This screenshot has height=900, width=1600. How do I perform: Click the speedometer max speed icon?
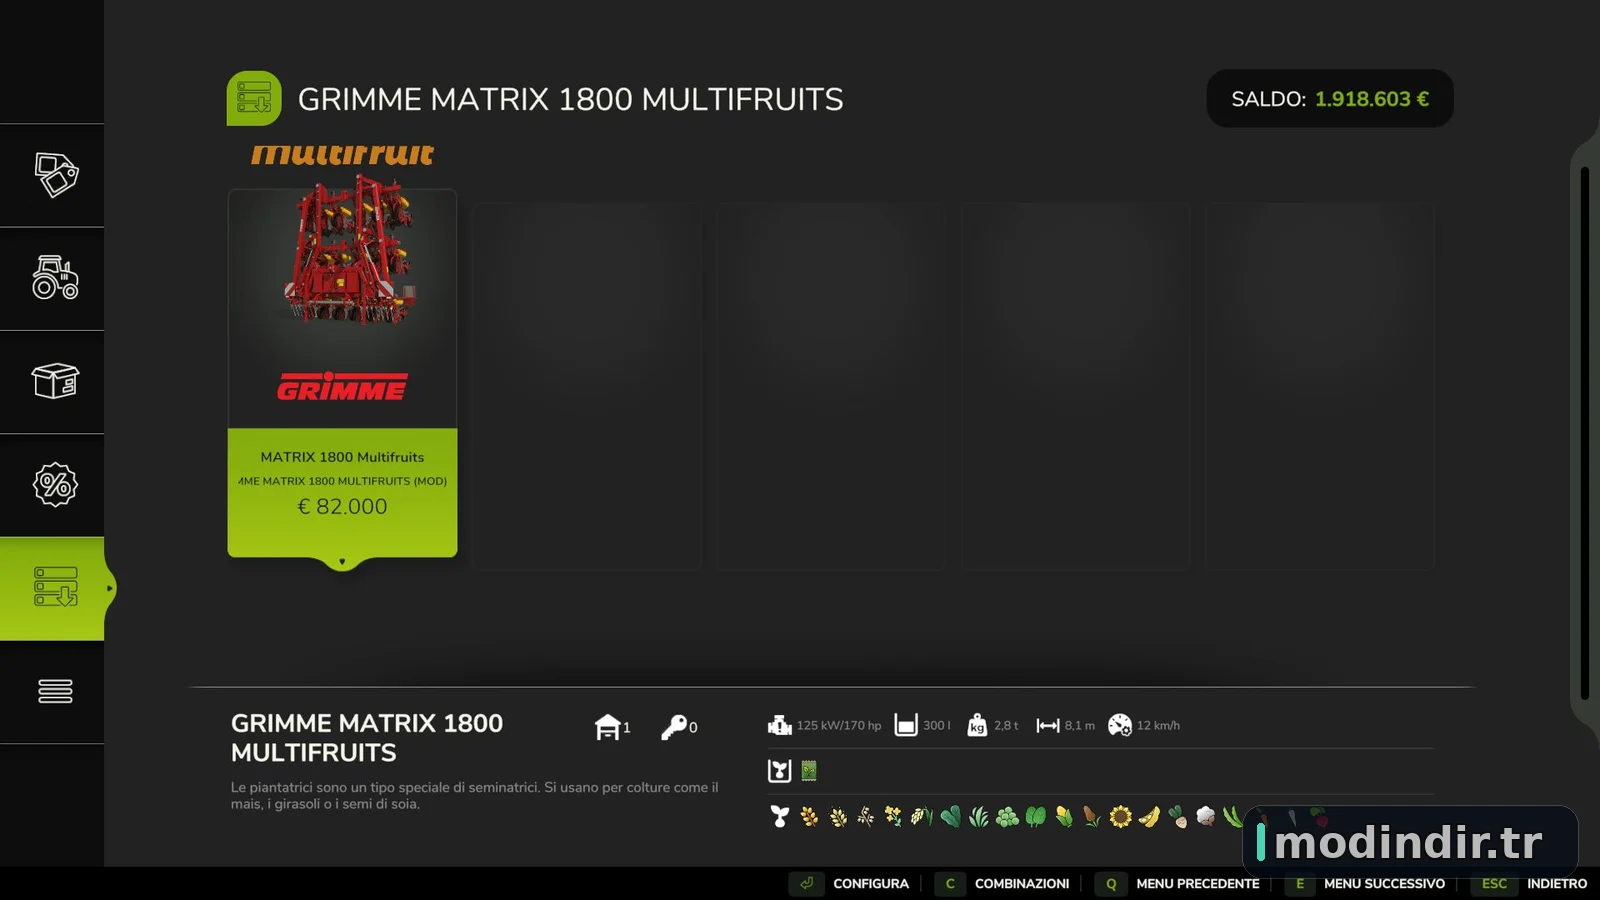coord(1120,725)
